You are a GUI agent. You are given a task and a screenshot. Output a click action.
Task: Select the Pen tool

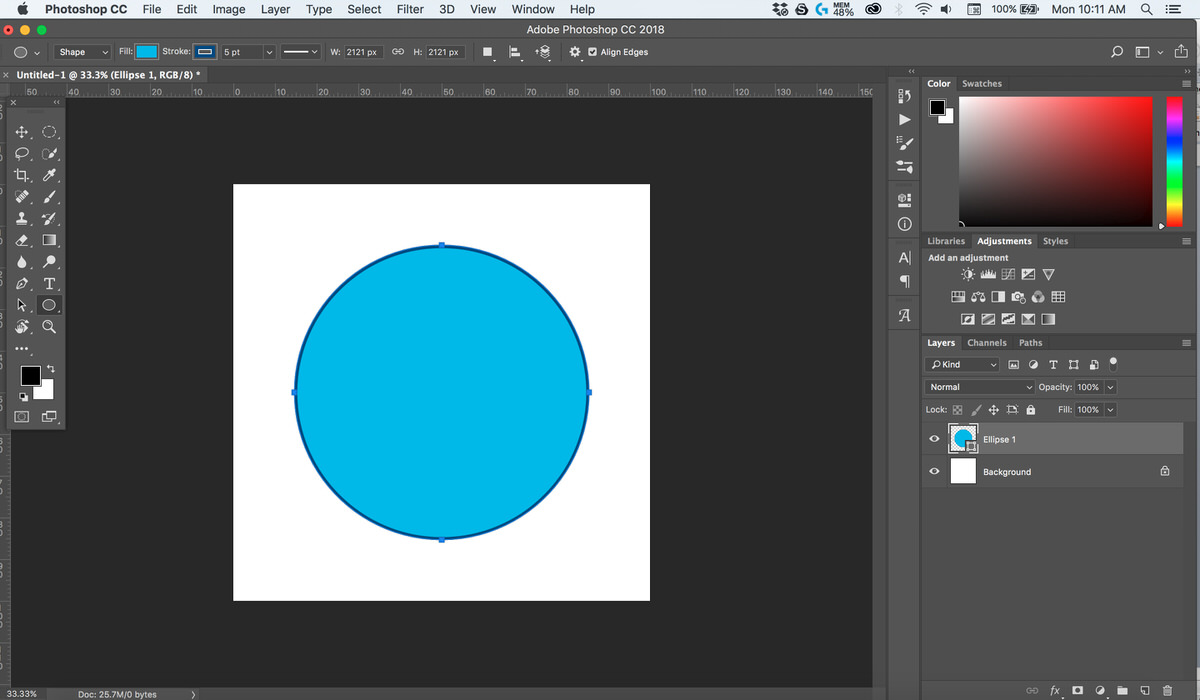[22, 284]
